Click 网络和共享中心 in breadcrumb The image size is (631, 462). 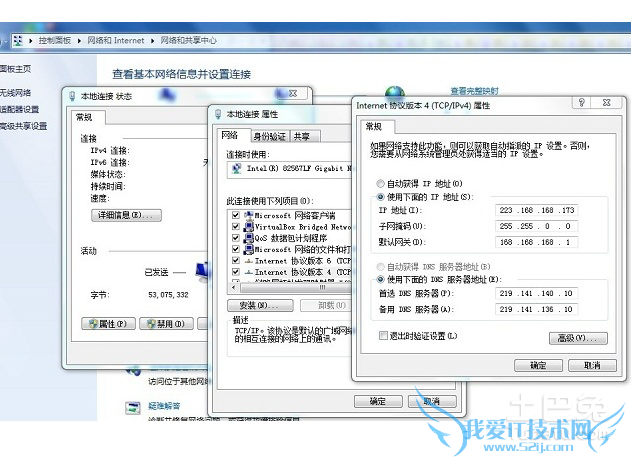[188, 40]
